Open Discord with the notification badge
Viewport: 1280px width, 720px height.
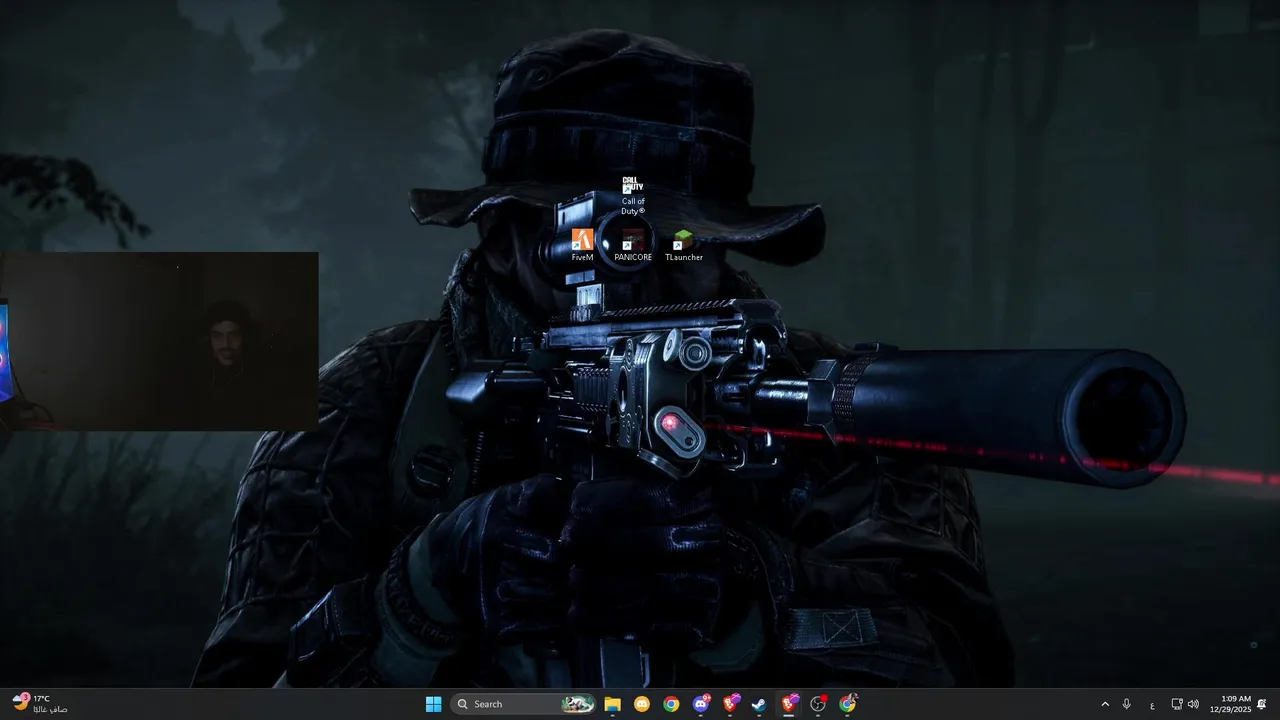[701, 704]
